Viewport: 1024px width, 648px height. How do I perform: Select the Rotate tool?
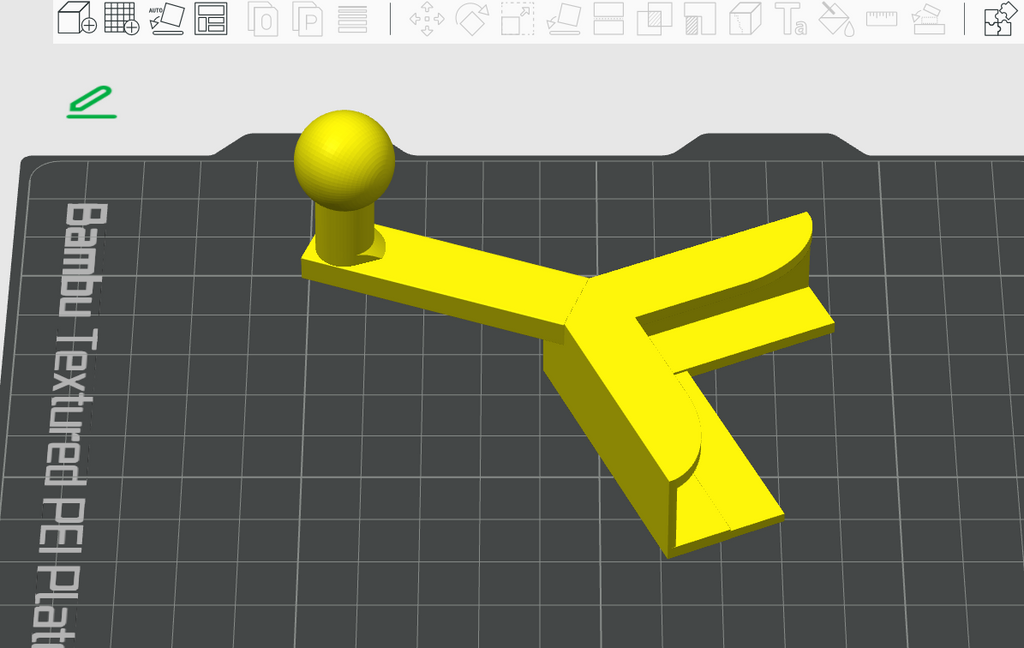tap(472, 18)
